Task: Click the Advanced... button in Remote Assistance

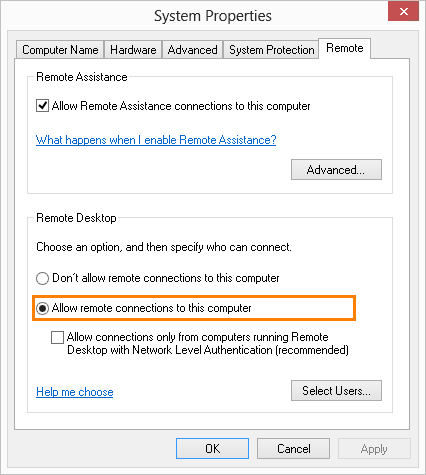Action: pyautogui.click(x=336, y=170)
